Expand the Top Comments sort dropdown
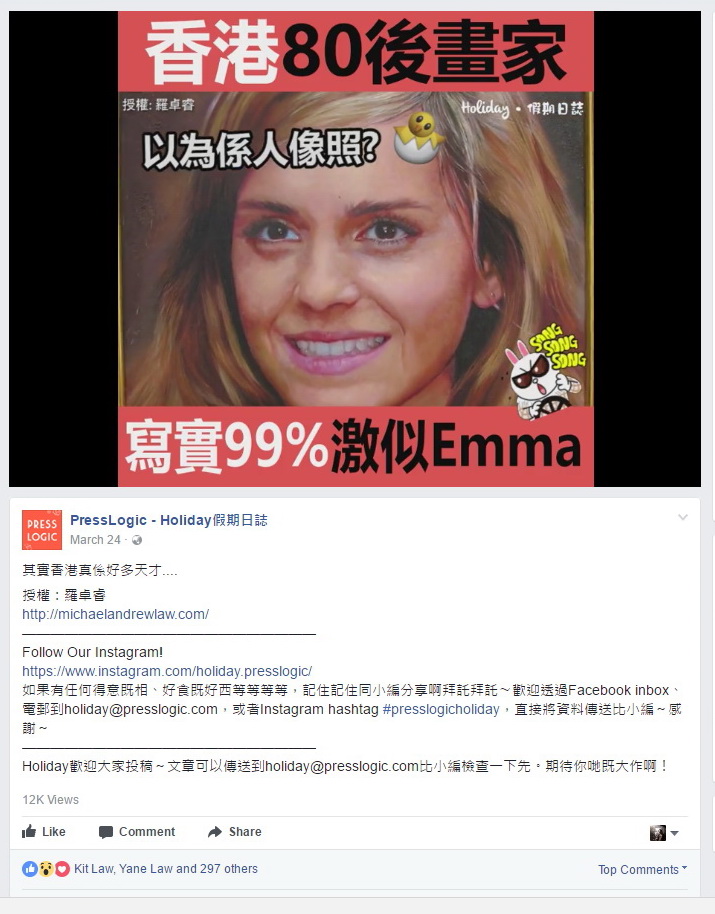 643,869
